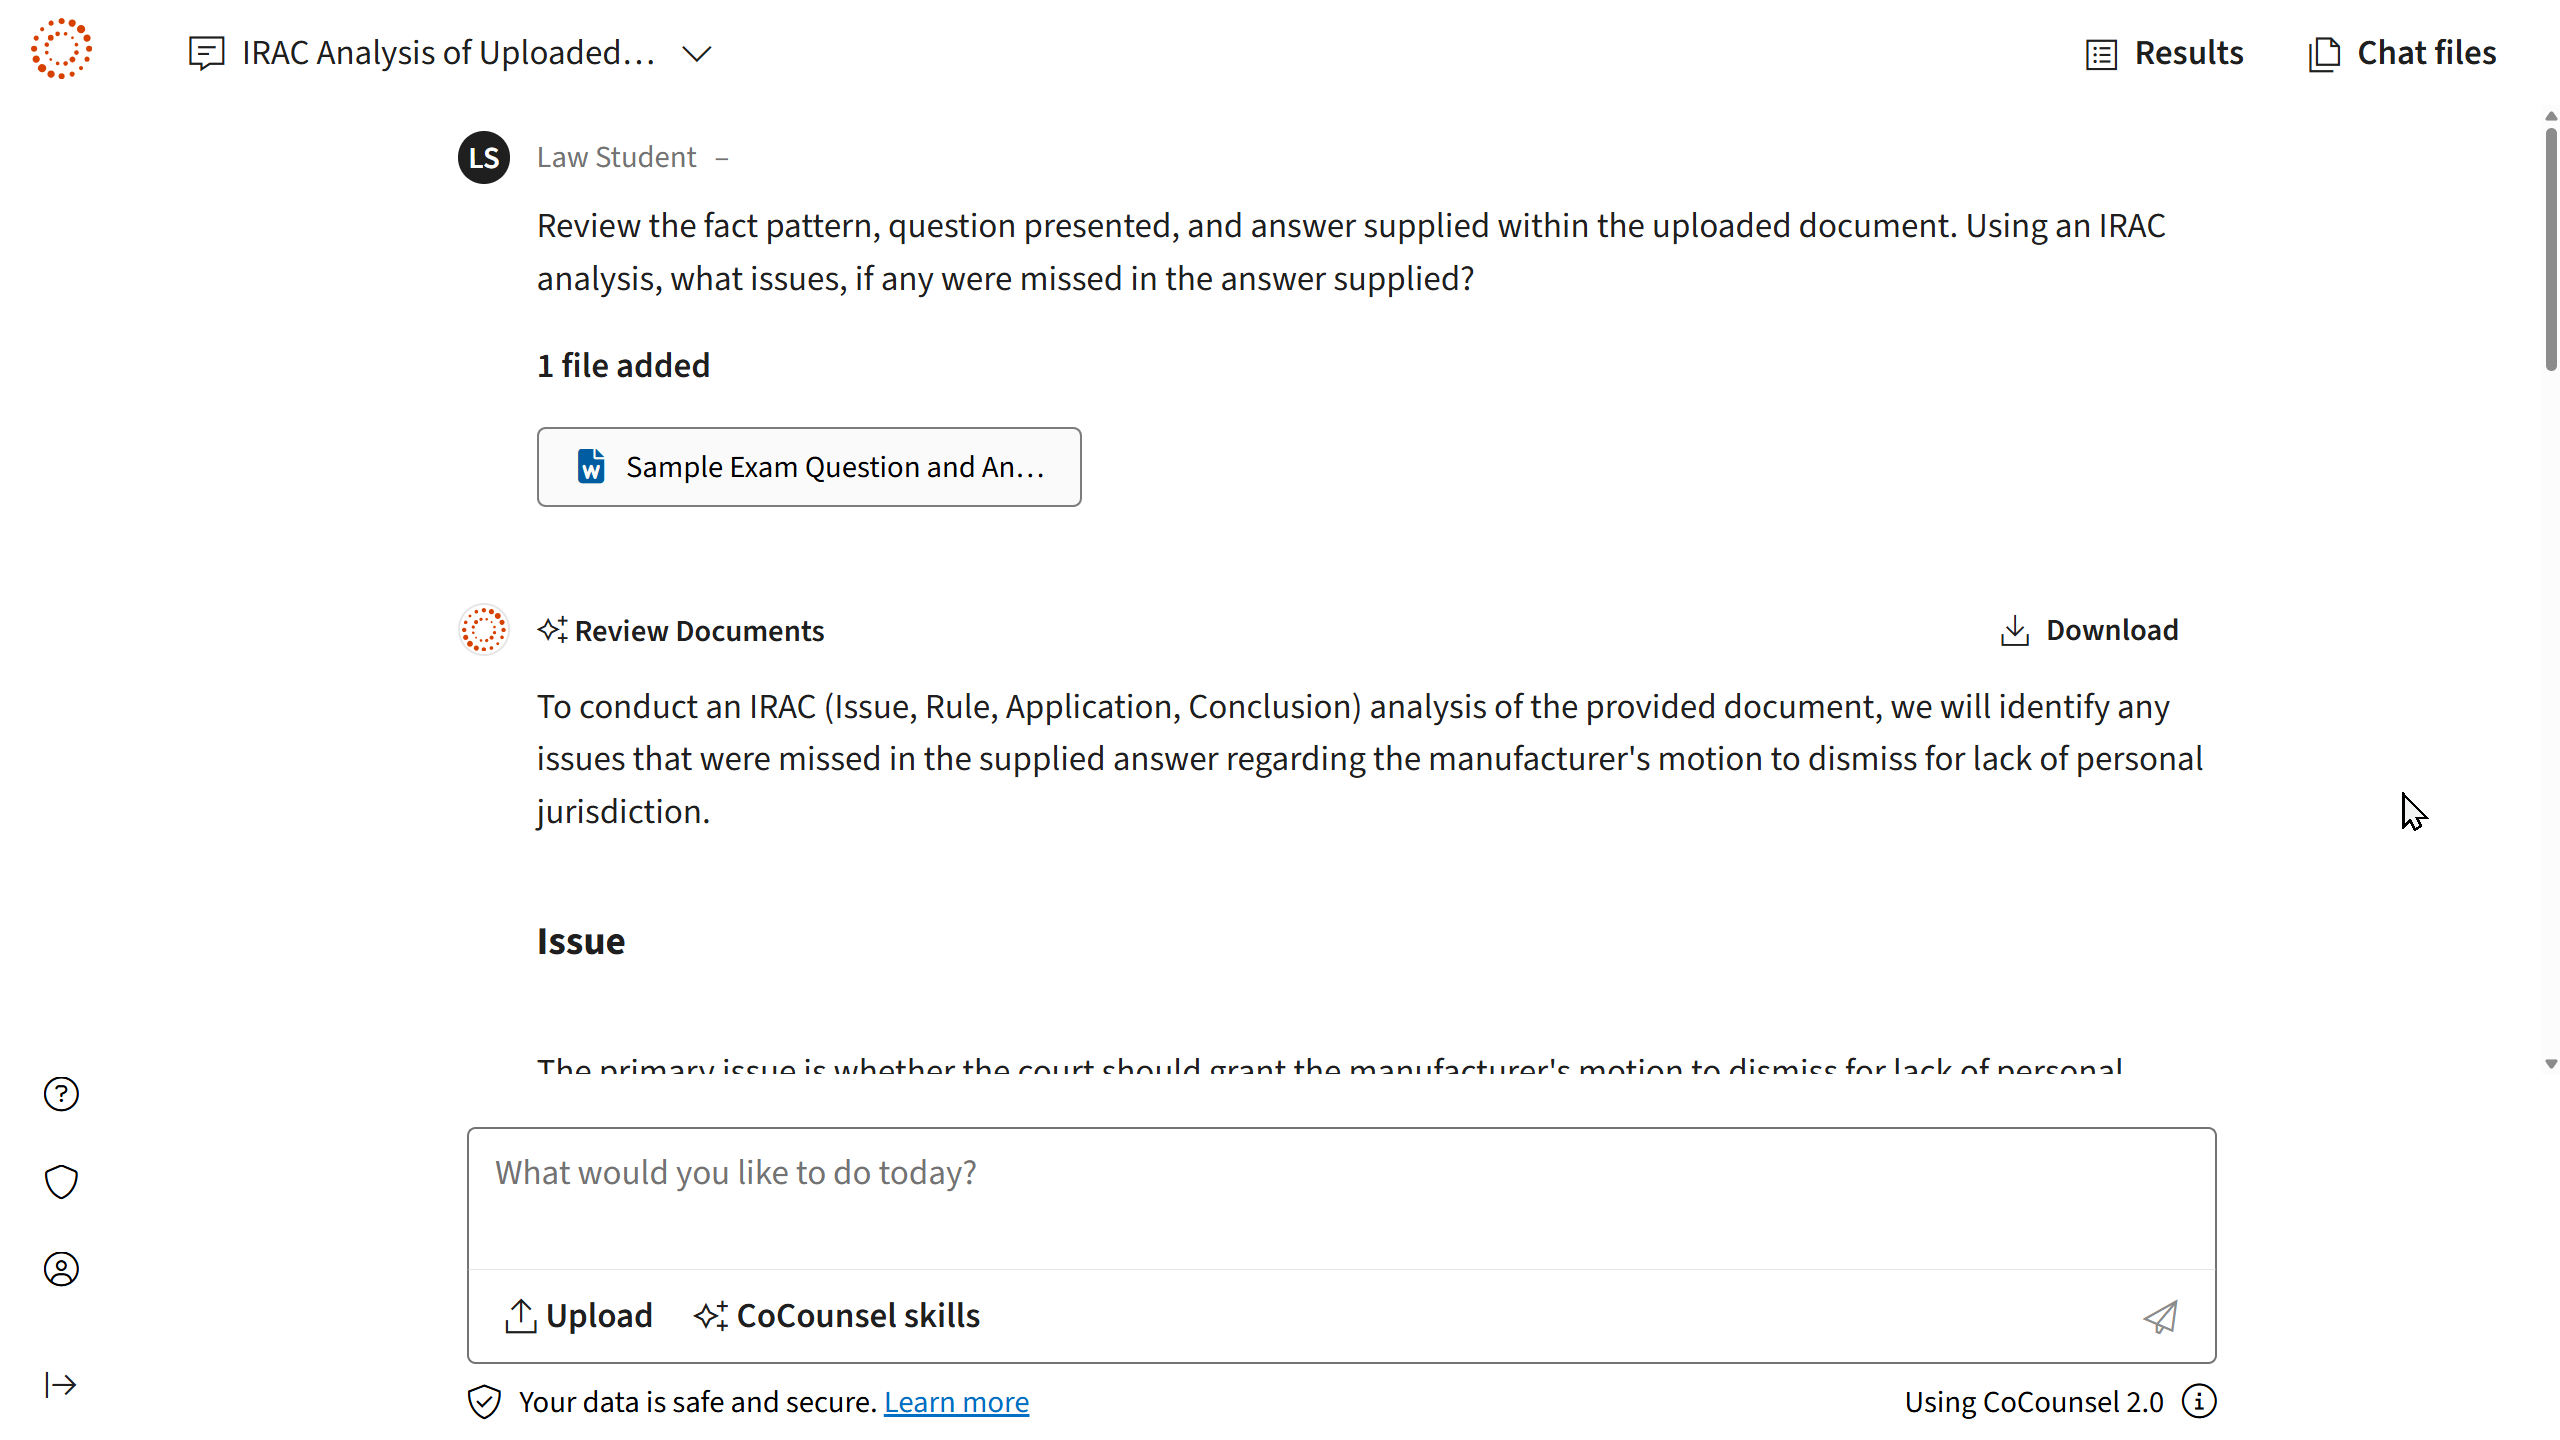Viewport: 2560px width, 1440px height.
Task: Click the send message paper plane icon
Action: click(x=2160, y=1316)
